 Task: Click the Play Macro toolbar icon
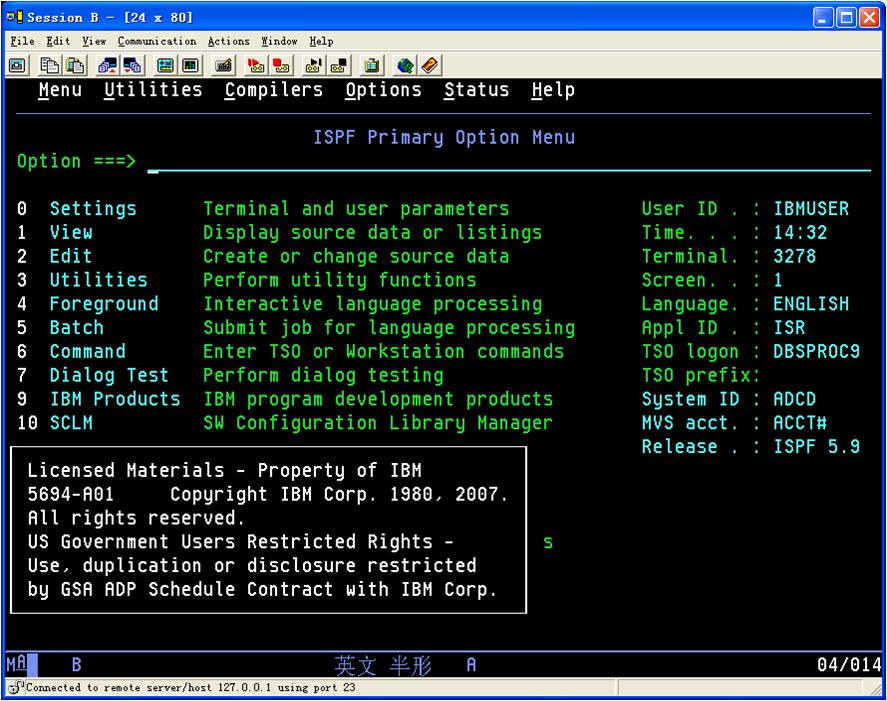tap(313, 66)
